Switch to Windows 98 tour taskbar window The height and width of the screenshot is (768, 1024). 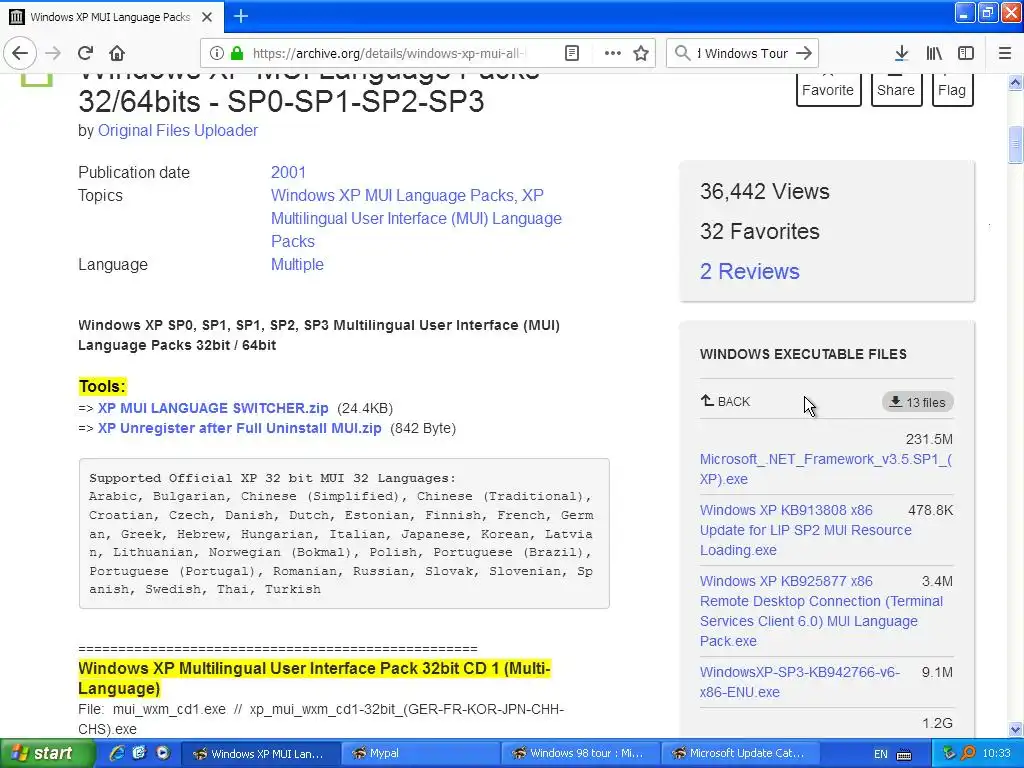click(x=581, y=754)
